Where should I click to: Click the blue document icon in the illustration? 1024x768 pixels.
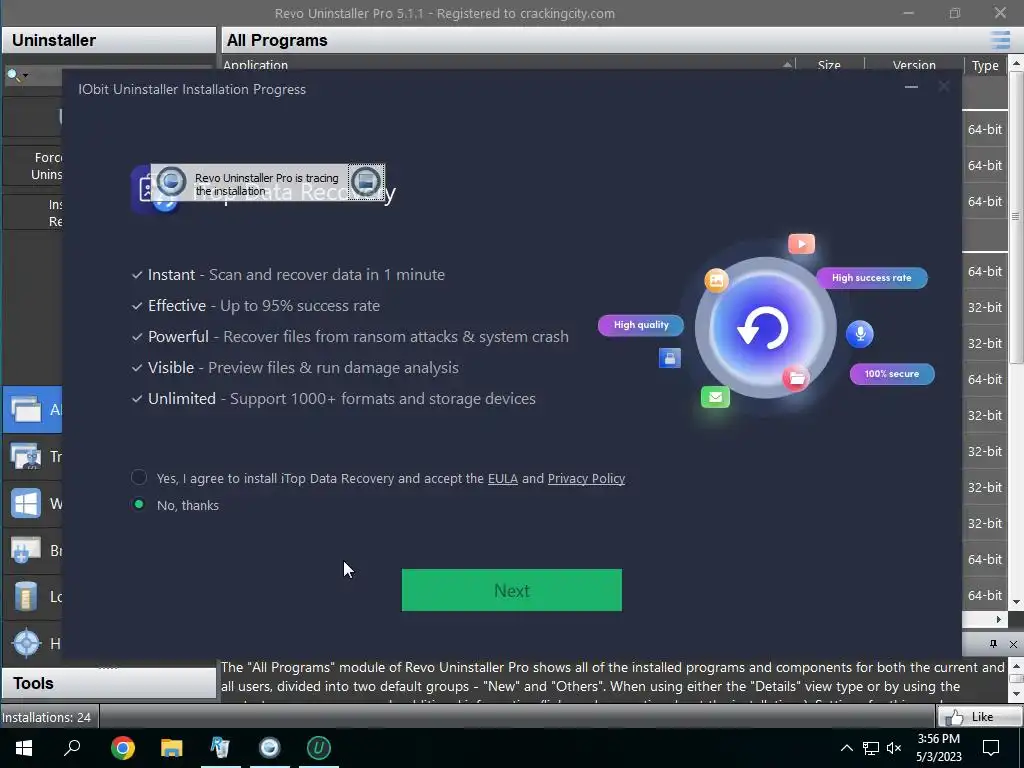669,358
